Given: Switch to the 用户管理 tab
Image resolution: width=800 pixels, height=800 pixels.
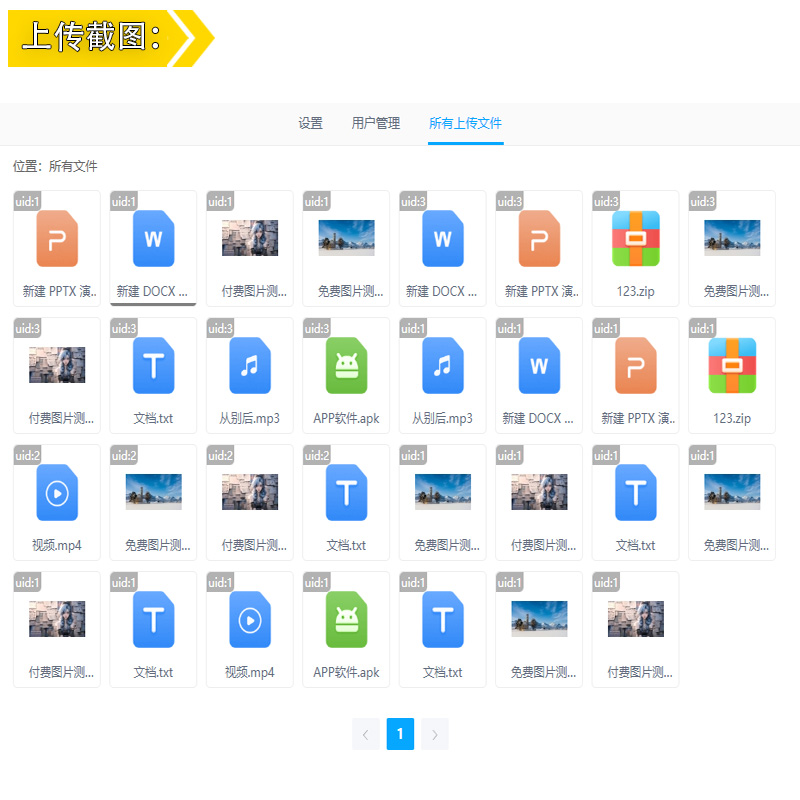Looking at the screenshot, I should (x=376, y=123).
